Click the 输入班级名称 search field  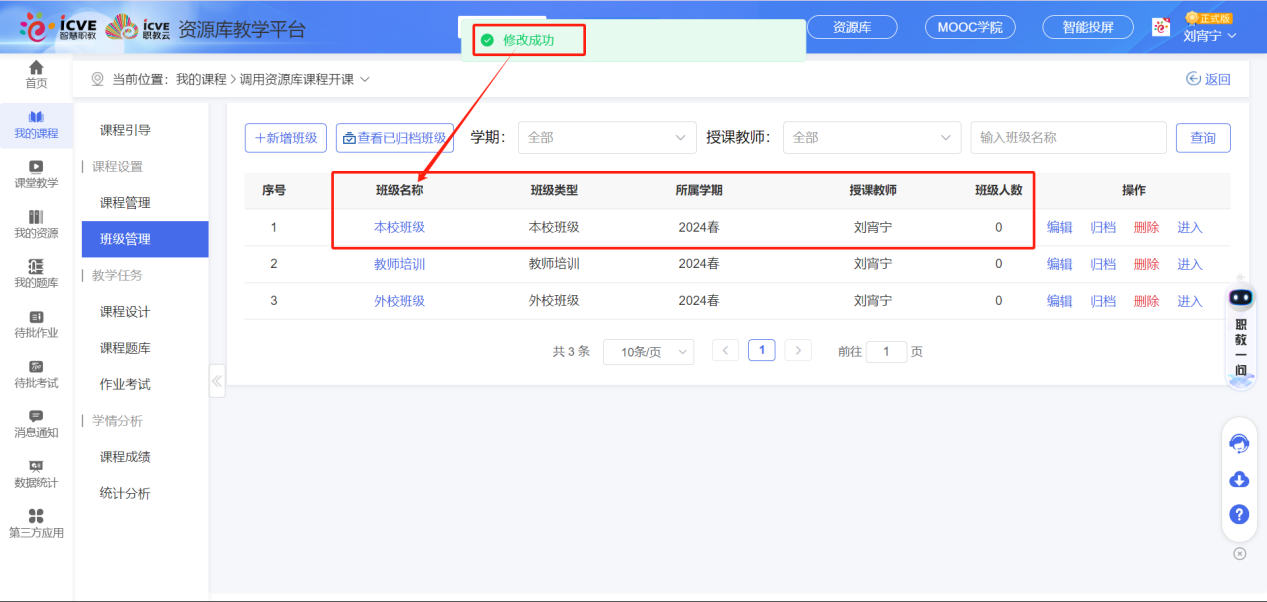coord(1068,138)
